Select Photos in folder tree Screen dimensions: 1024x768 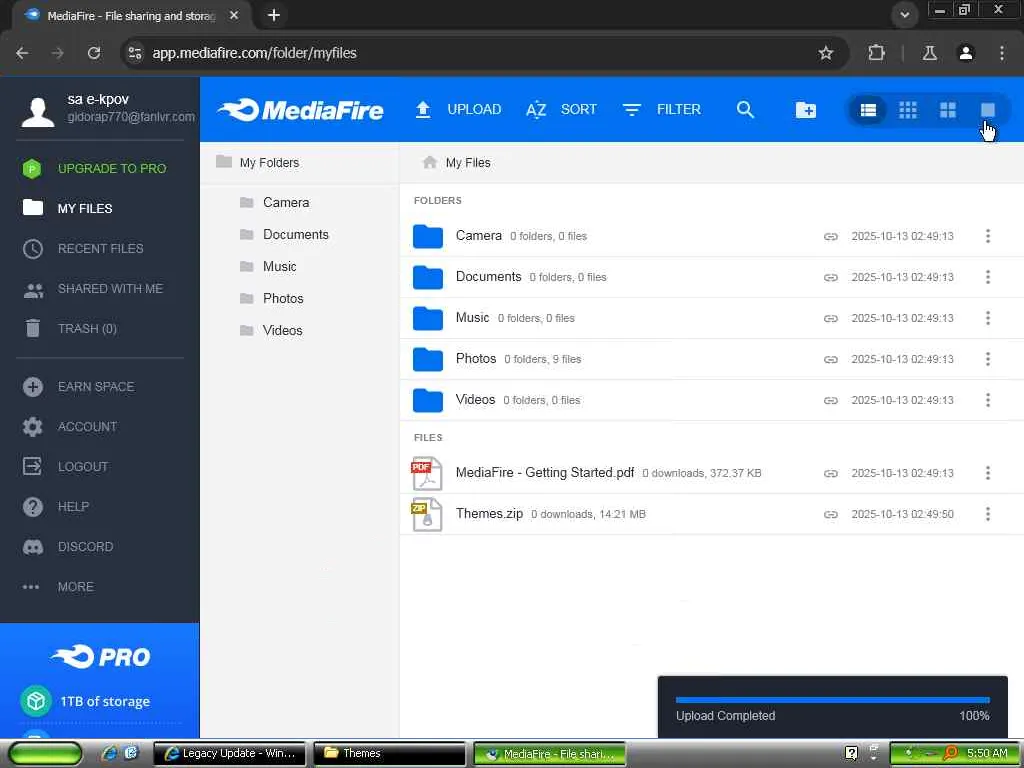pos(272,298)
